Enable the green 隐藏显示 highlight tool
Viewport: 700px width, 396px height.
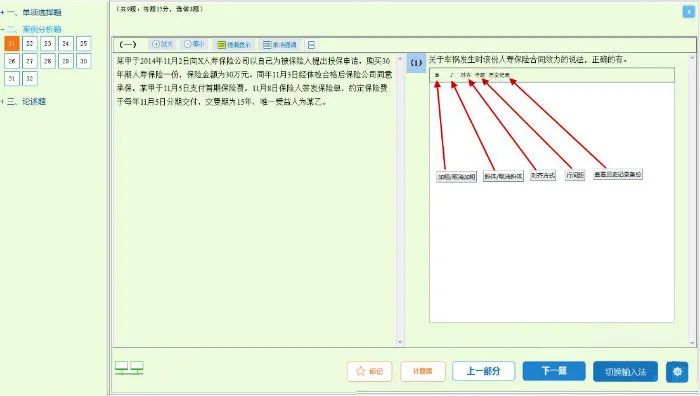tap(234, 45)
